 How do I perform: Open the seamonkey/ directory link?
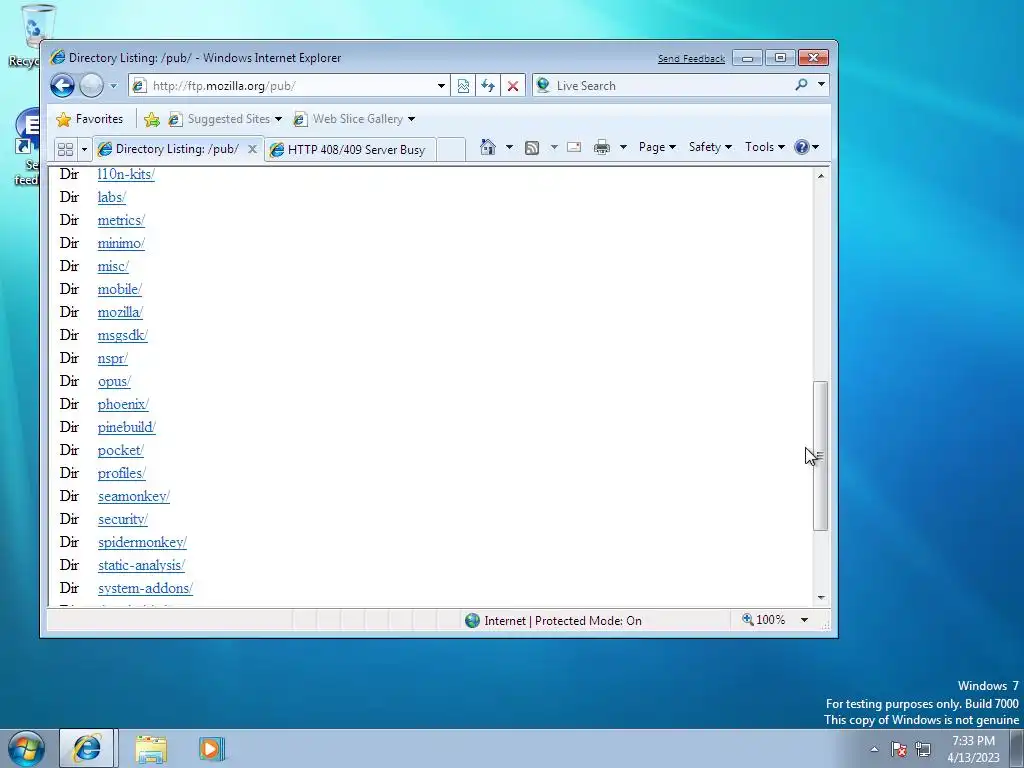(x=134, y=496)
